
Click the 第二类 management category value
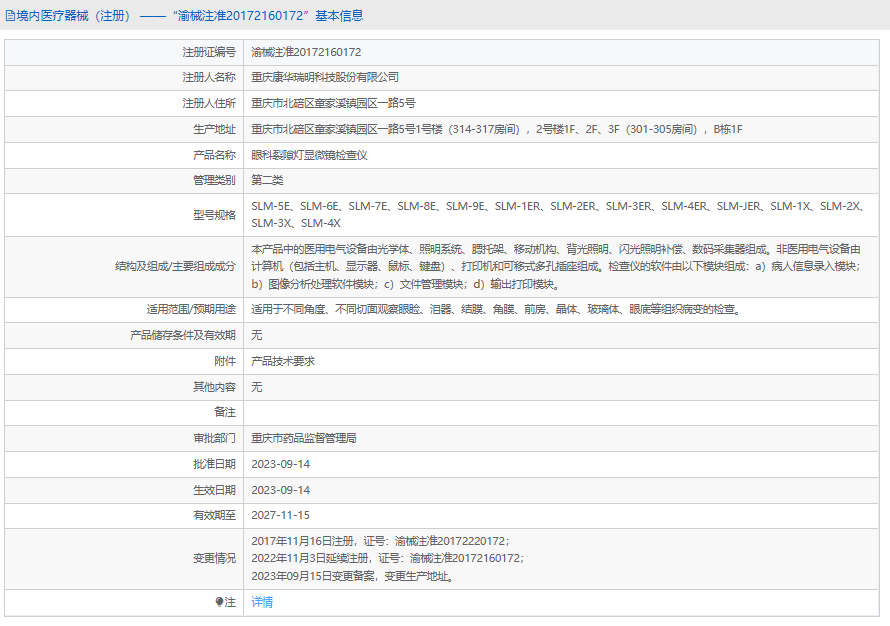point(267,181)
